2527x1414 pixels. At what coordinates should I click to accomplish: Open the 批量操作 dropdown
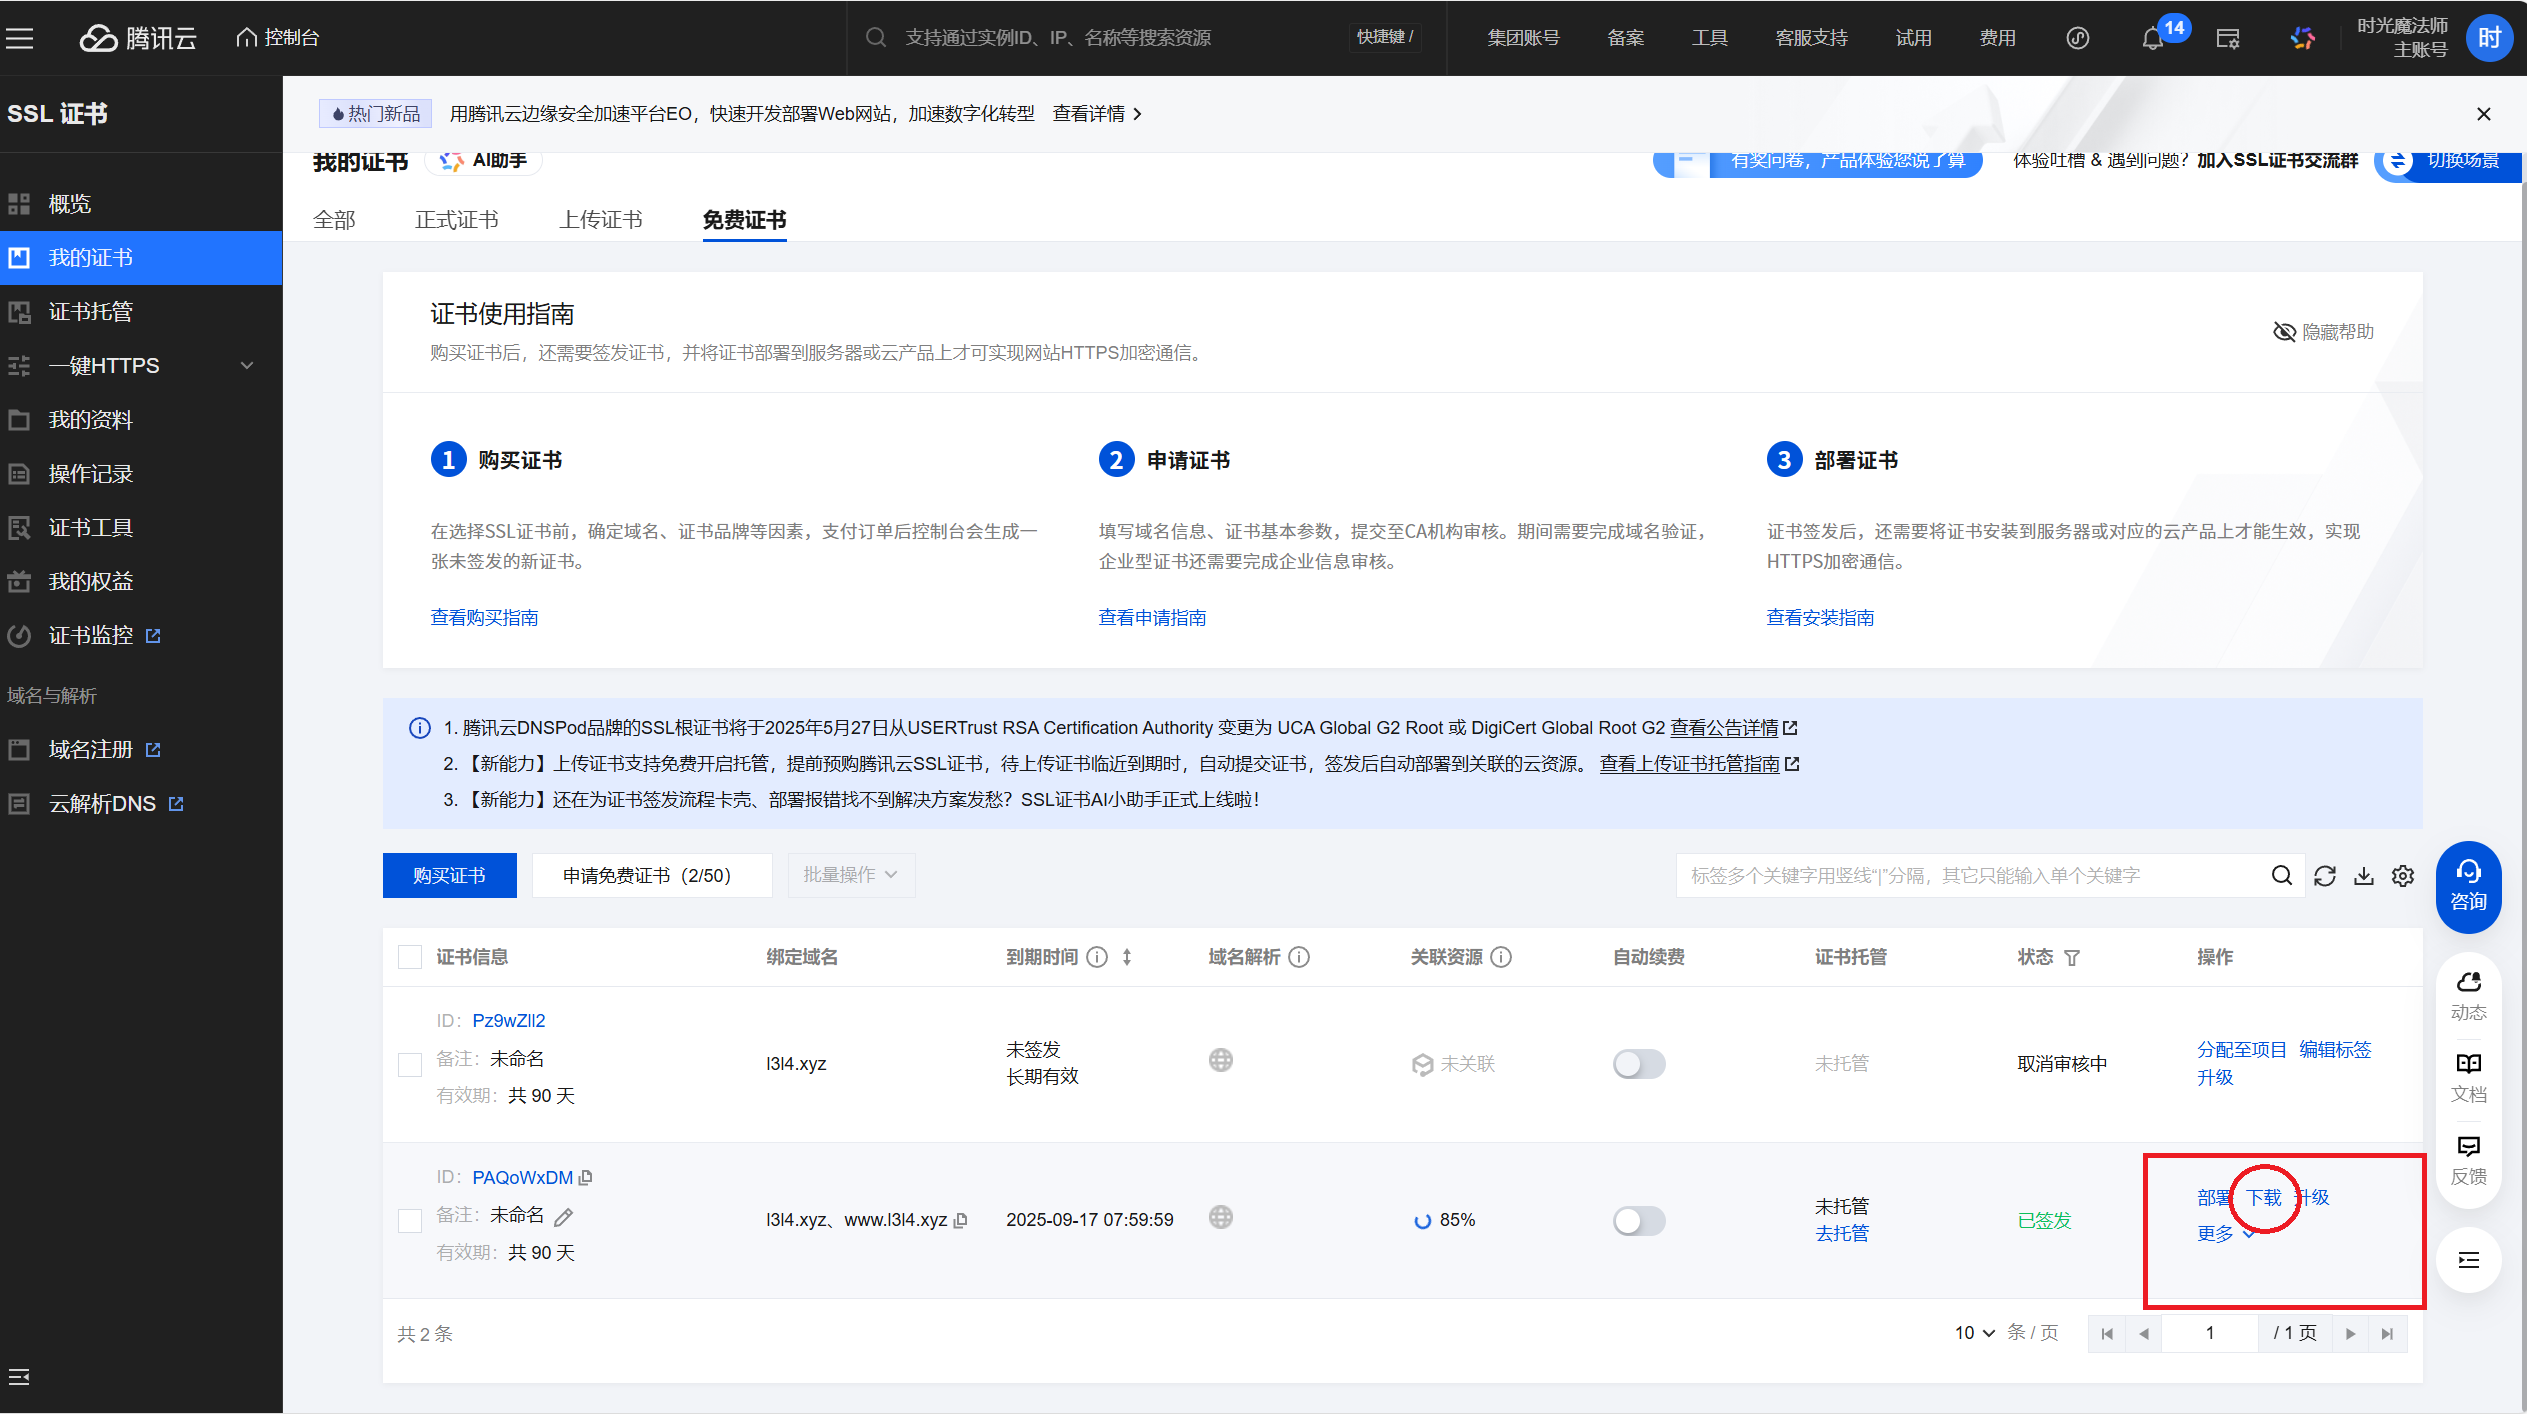point(850,875)
